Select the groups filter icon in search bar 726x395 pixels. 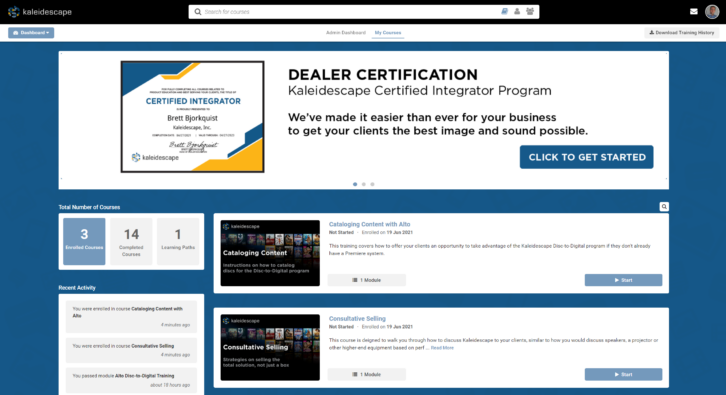tap(530, 12)
